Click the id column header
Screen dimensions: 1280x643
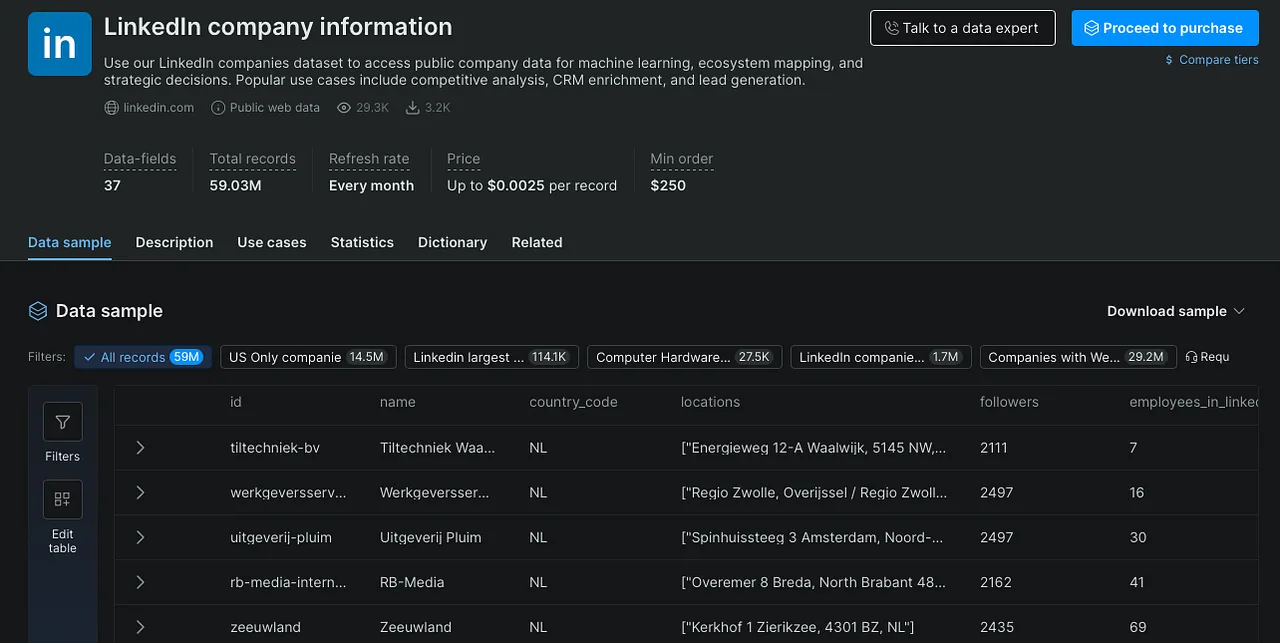[236, 402]
